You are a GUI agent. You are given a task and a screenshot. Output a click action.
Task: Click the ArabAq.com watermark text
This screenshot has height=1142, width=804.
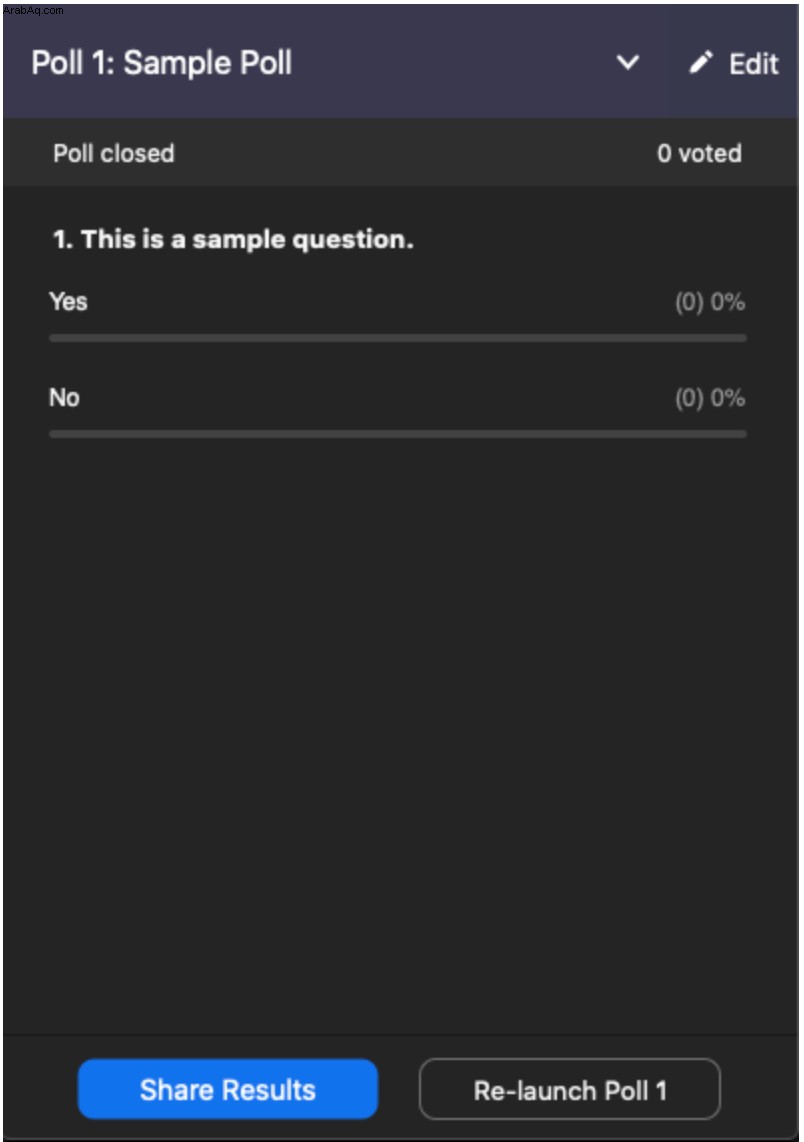click(33, 10)
